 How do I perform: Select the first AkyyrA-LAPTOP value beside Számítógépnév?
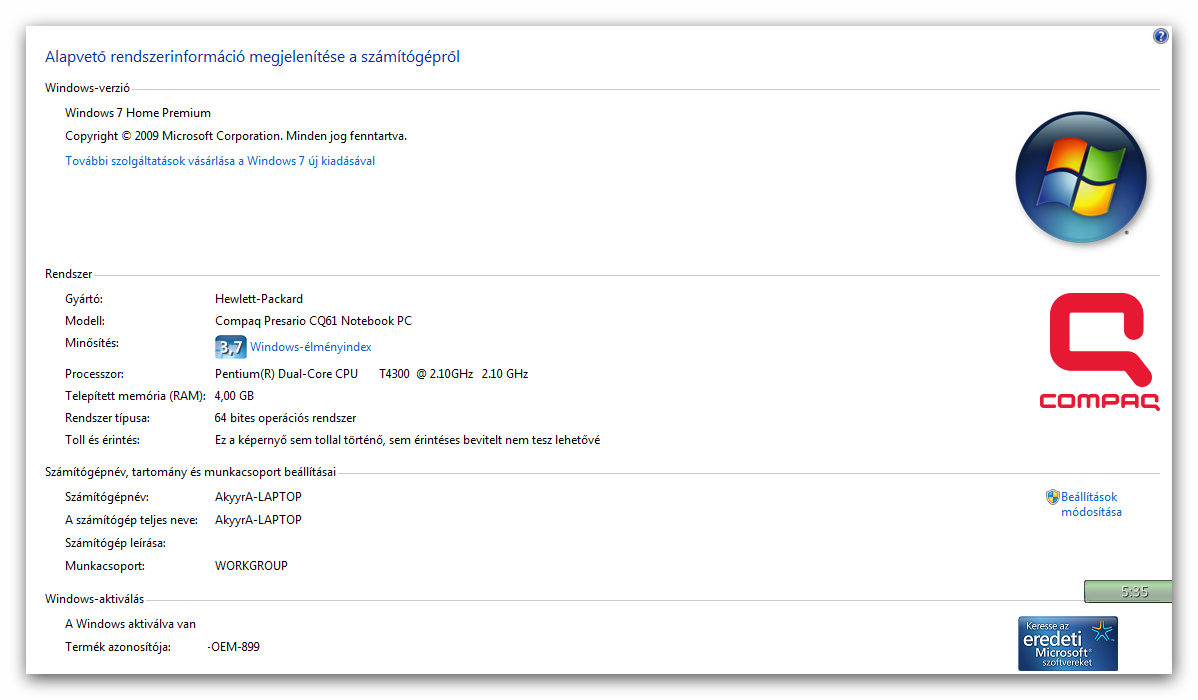pyautogui.click(x=258, y=497)
